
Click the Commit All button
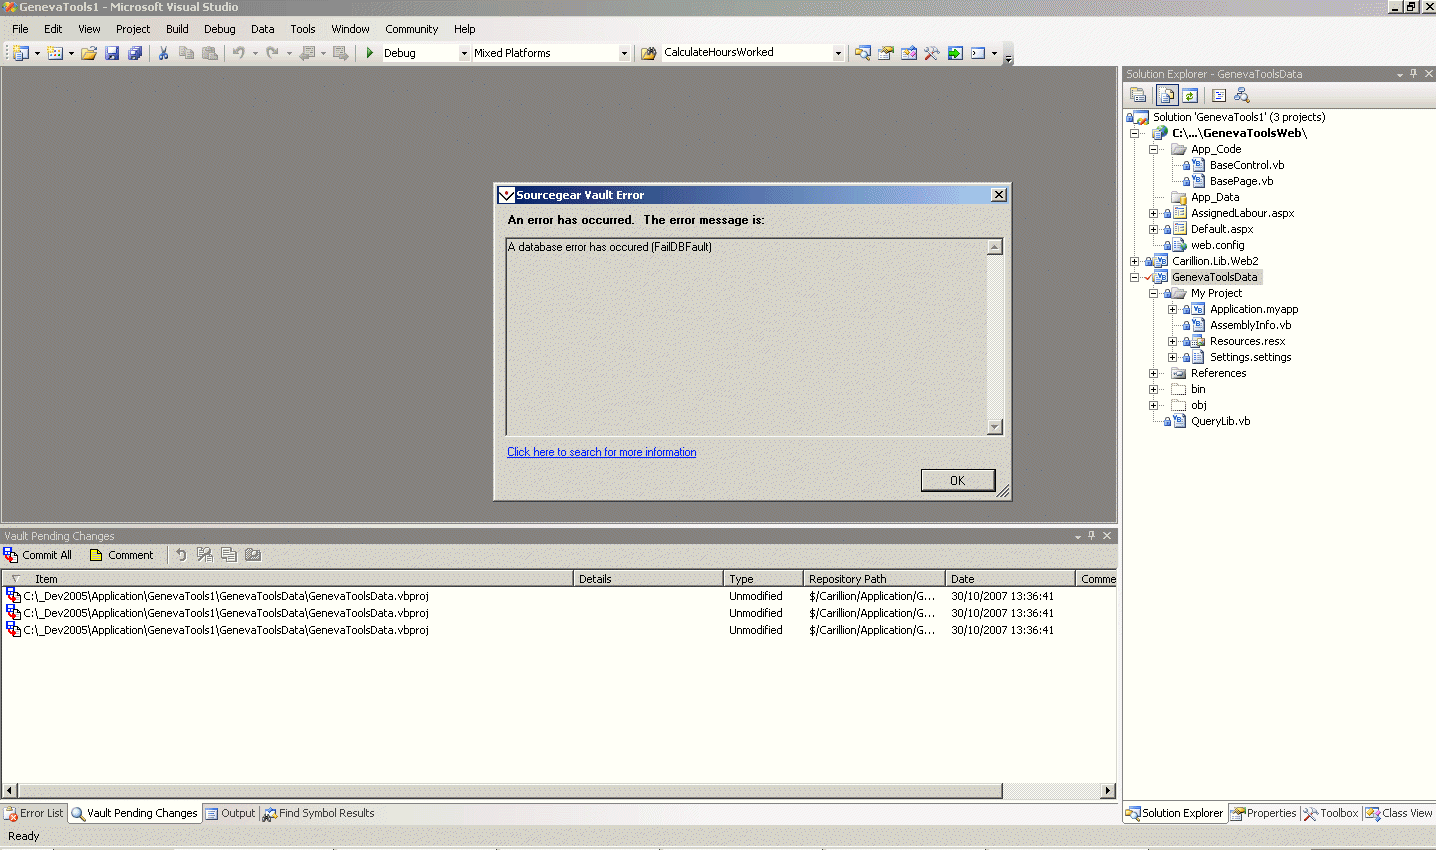point(38,555)
